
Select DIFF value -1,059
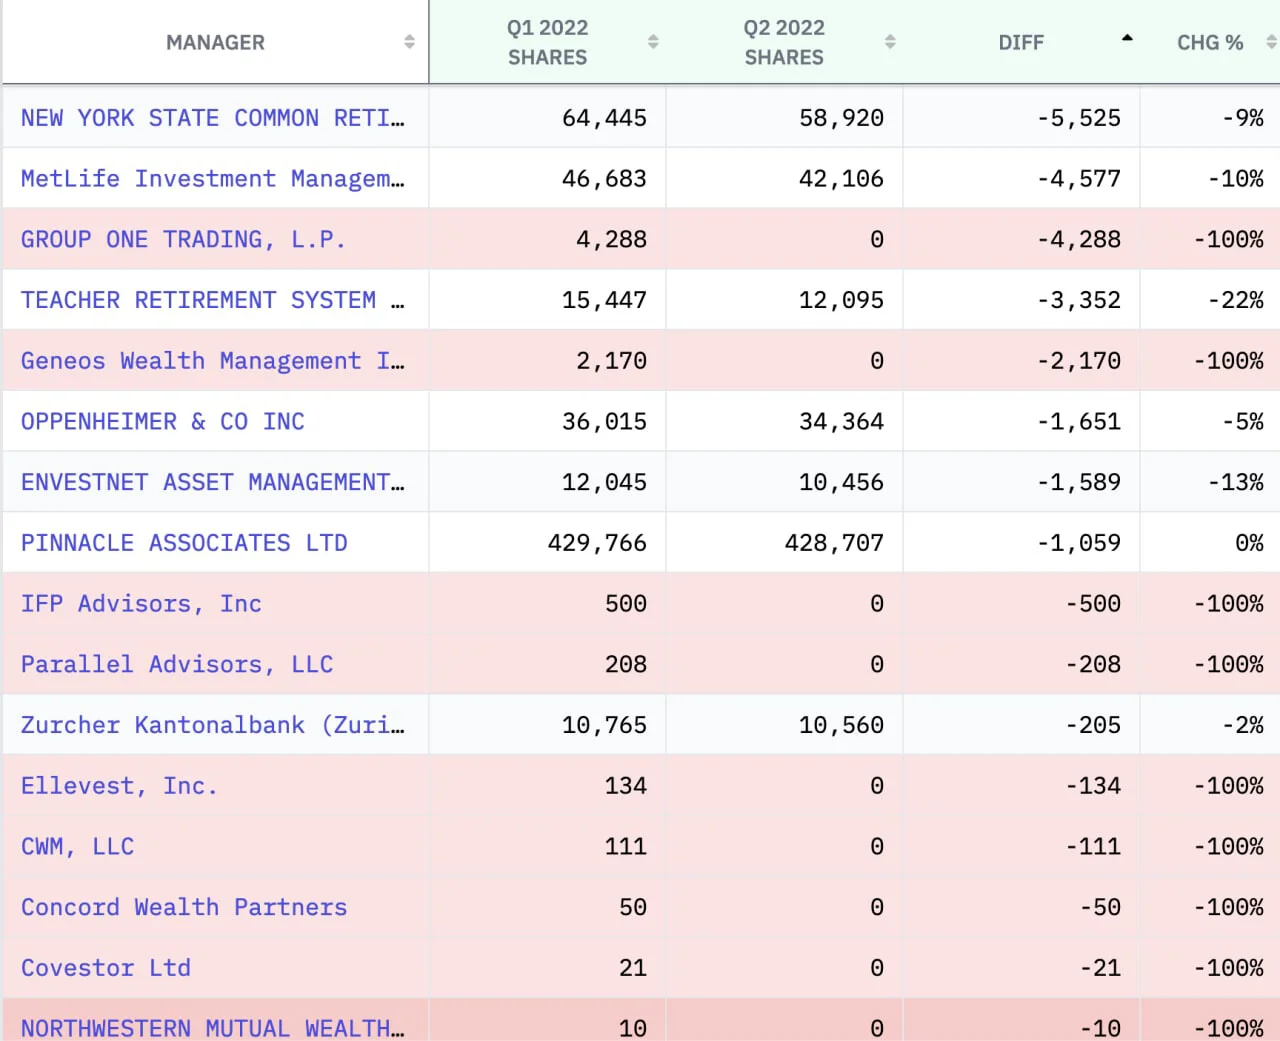pos(1079,543)
